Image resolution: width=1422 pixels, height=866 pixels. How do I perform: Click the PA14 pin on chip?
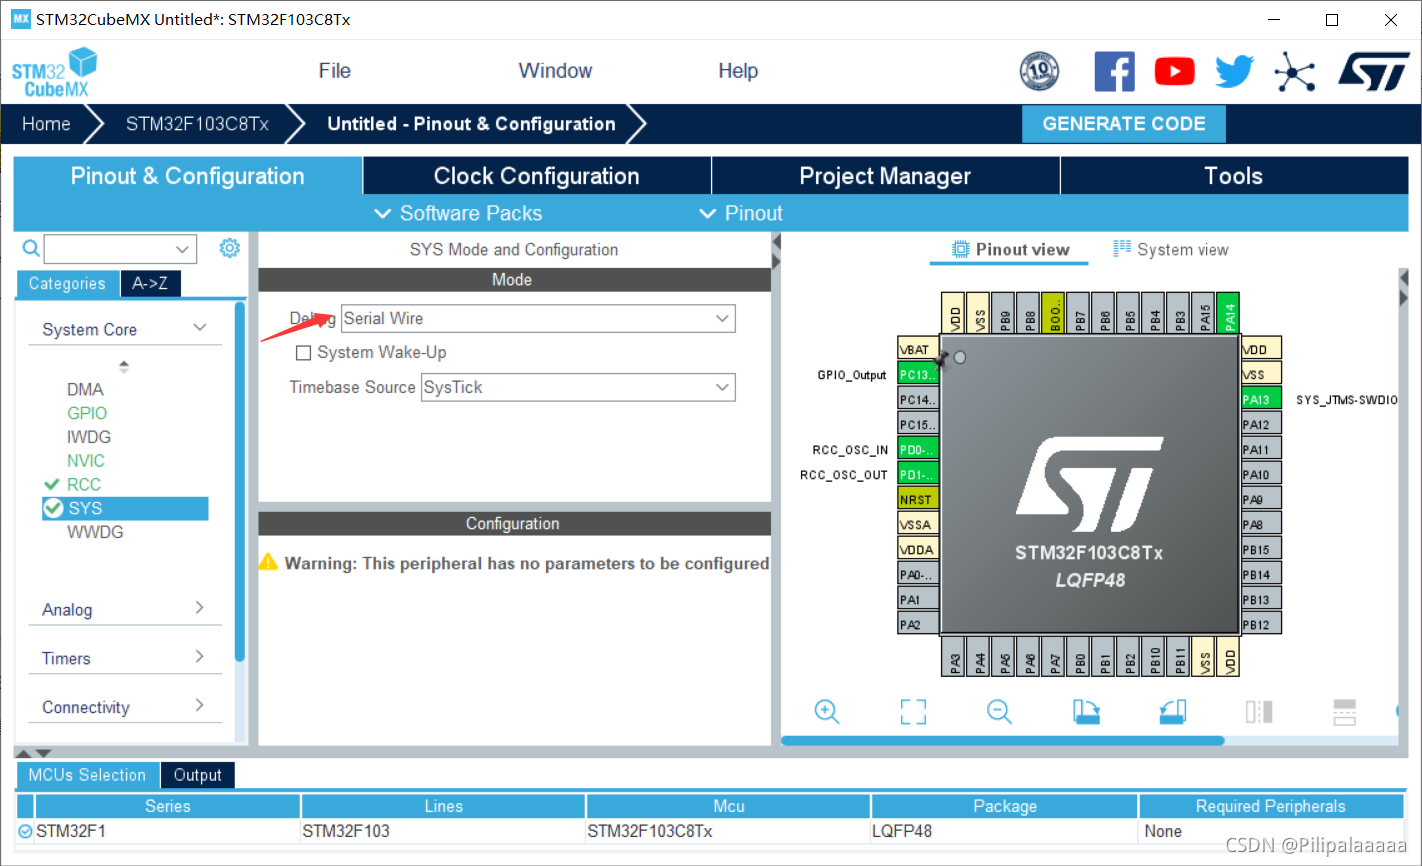click(1230, 313)
